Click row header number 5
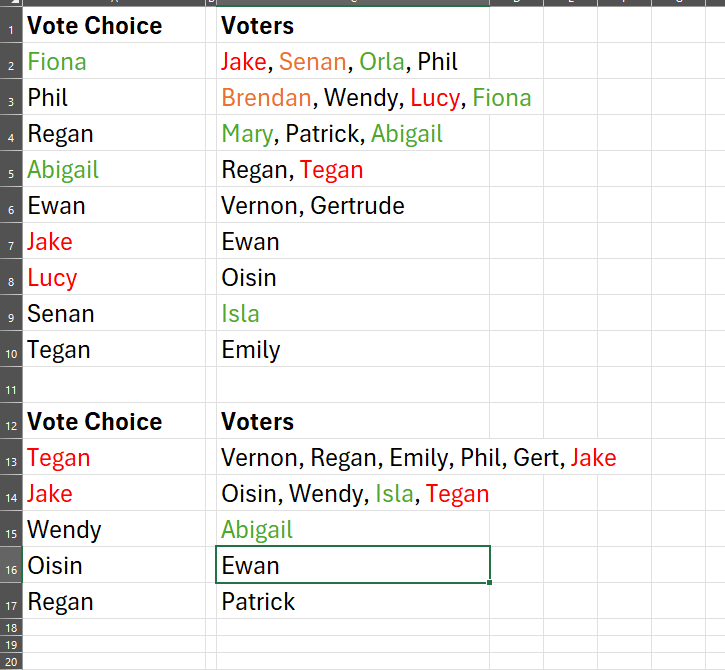The height and width of the screenshot is (670, 725). [11, 169]
